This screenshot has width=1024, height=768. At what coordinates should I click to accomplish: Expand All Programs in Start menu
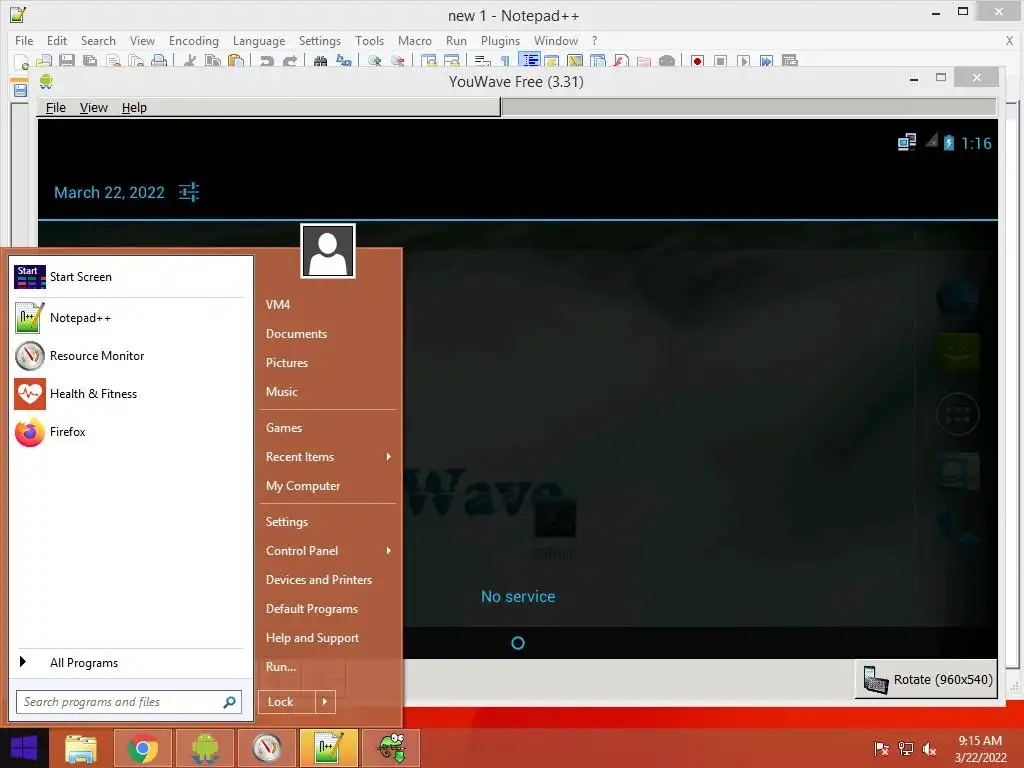click(129, 663)
